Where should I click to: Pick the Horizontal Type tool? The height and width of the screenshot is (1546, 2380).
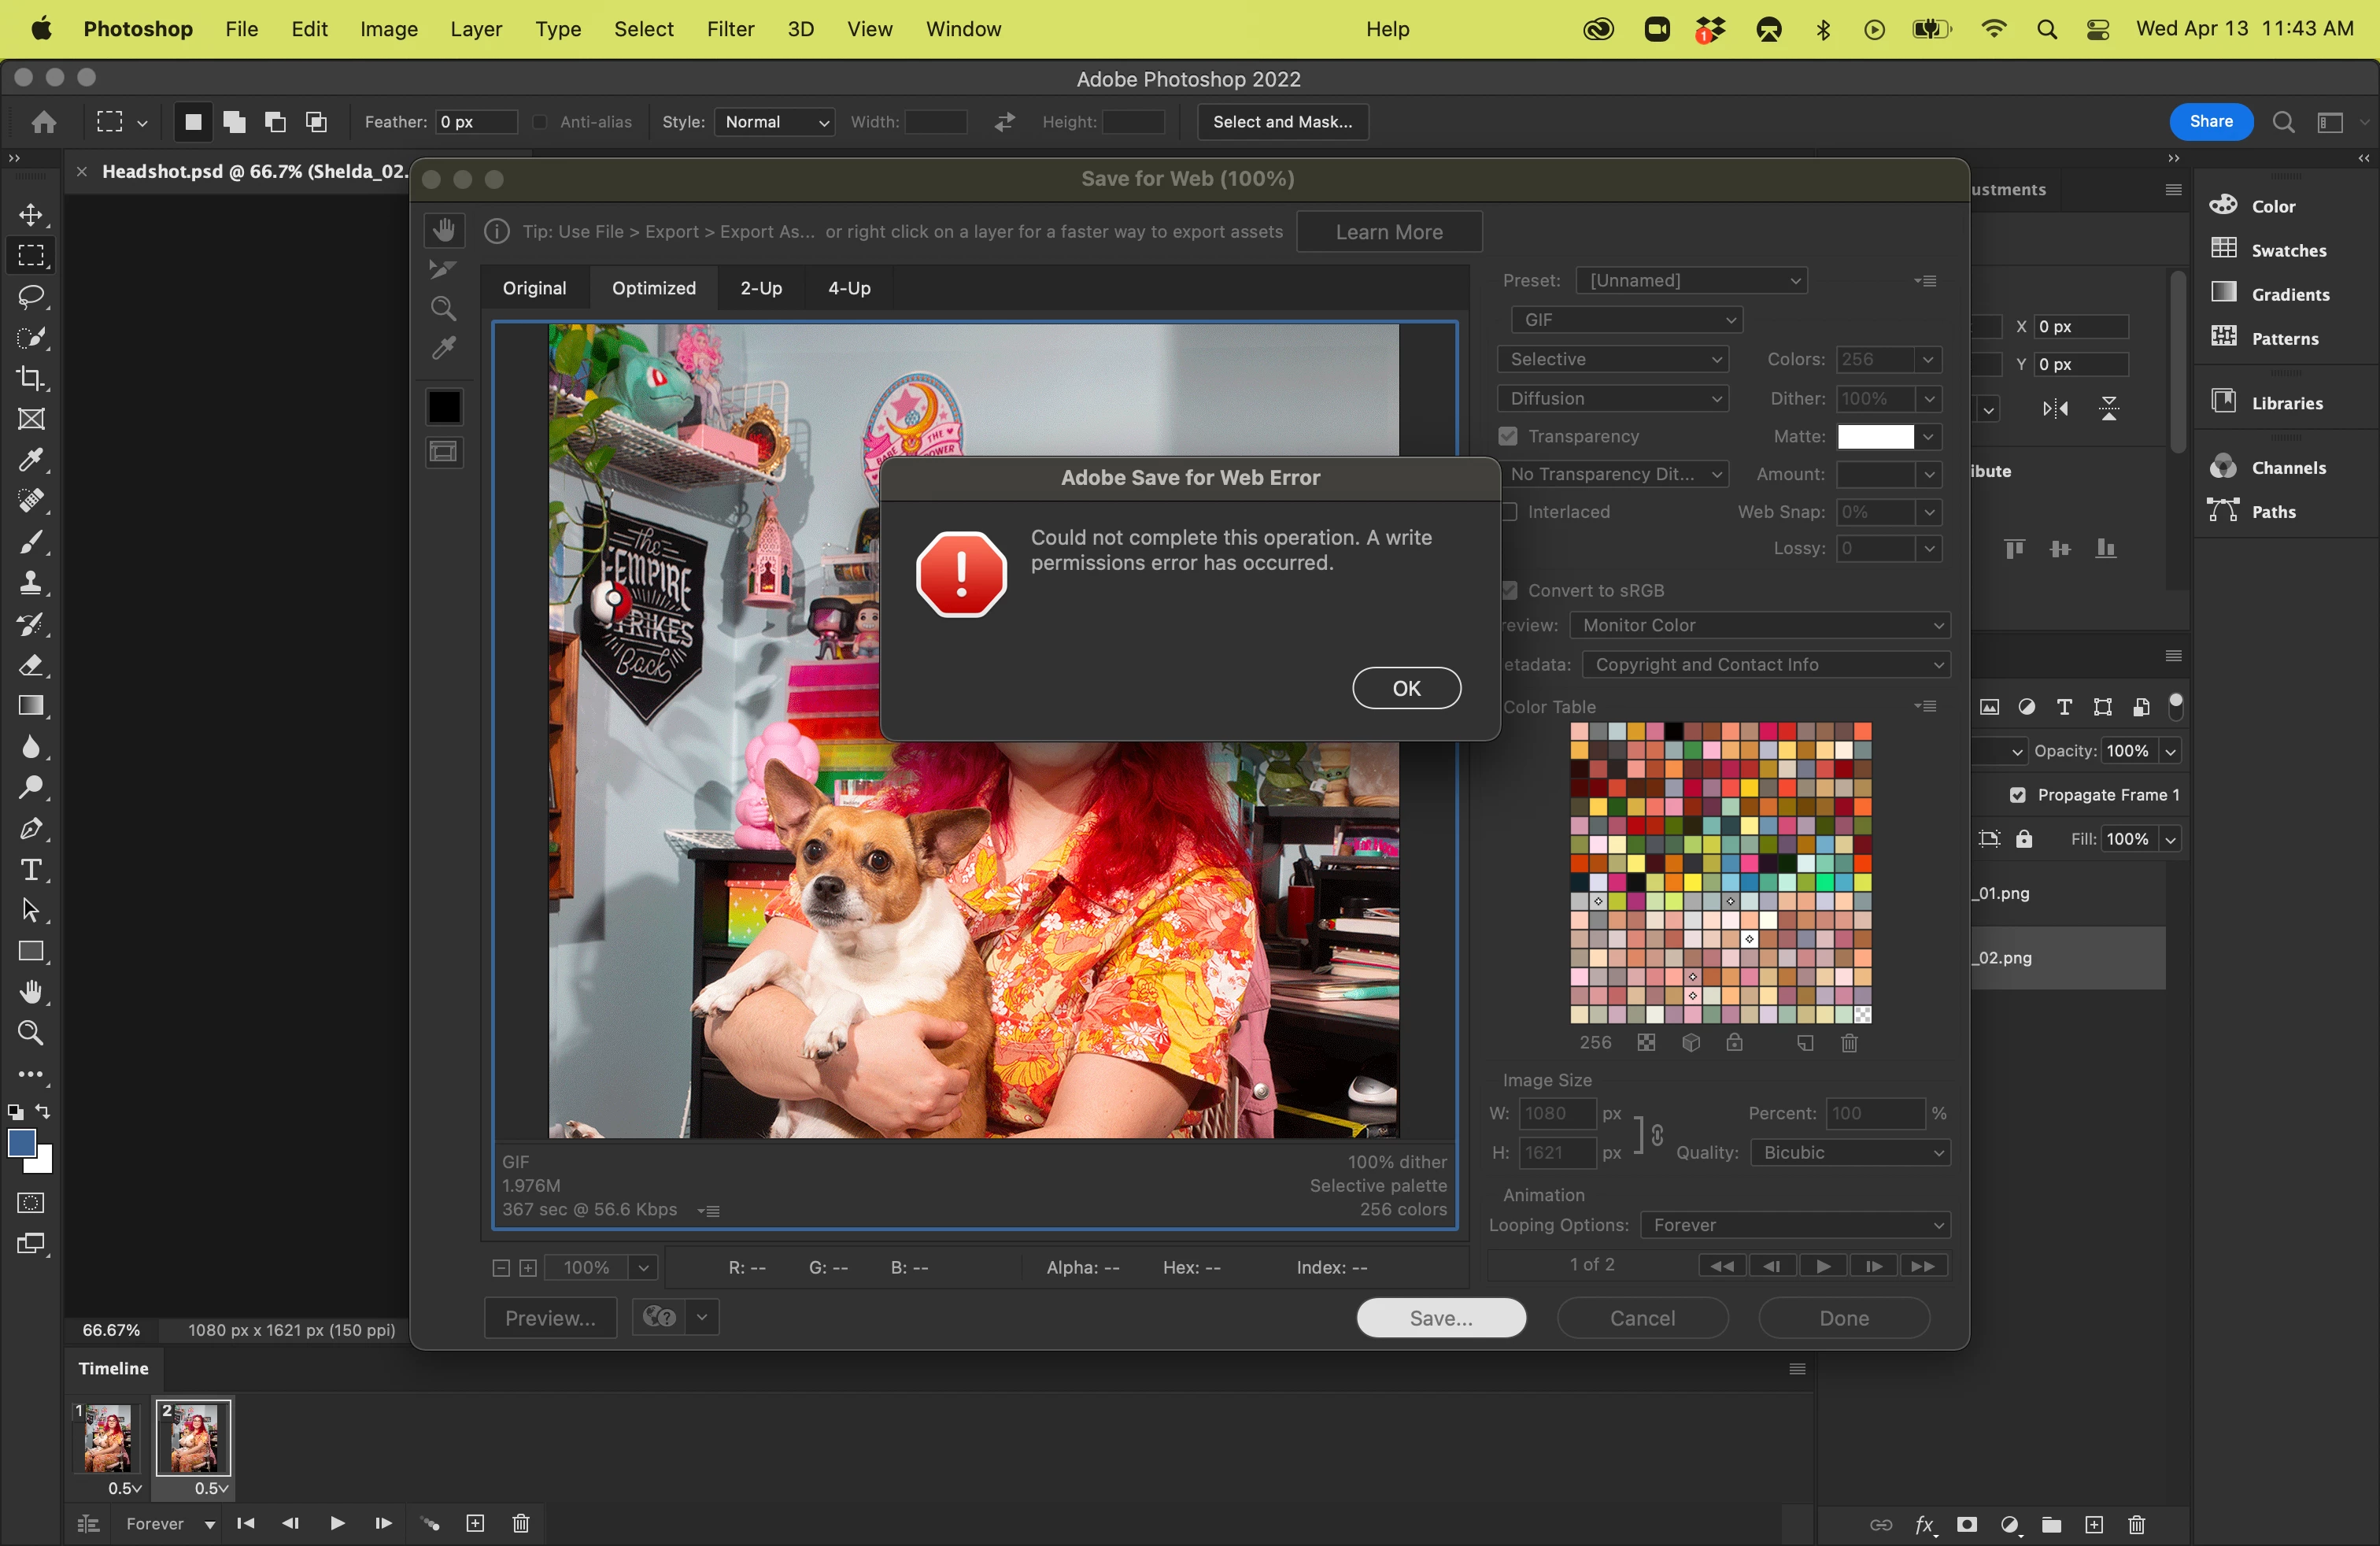click(x=31, y=870)
